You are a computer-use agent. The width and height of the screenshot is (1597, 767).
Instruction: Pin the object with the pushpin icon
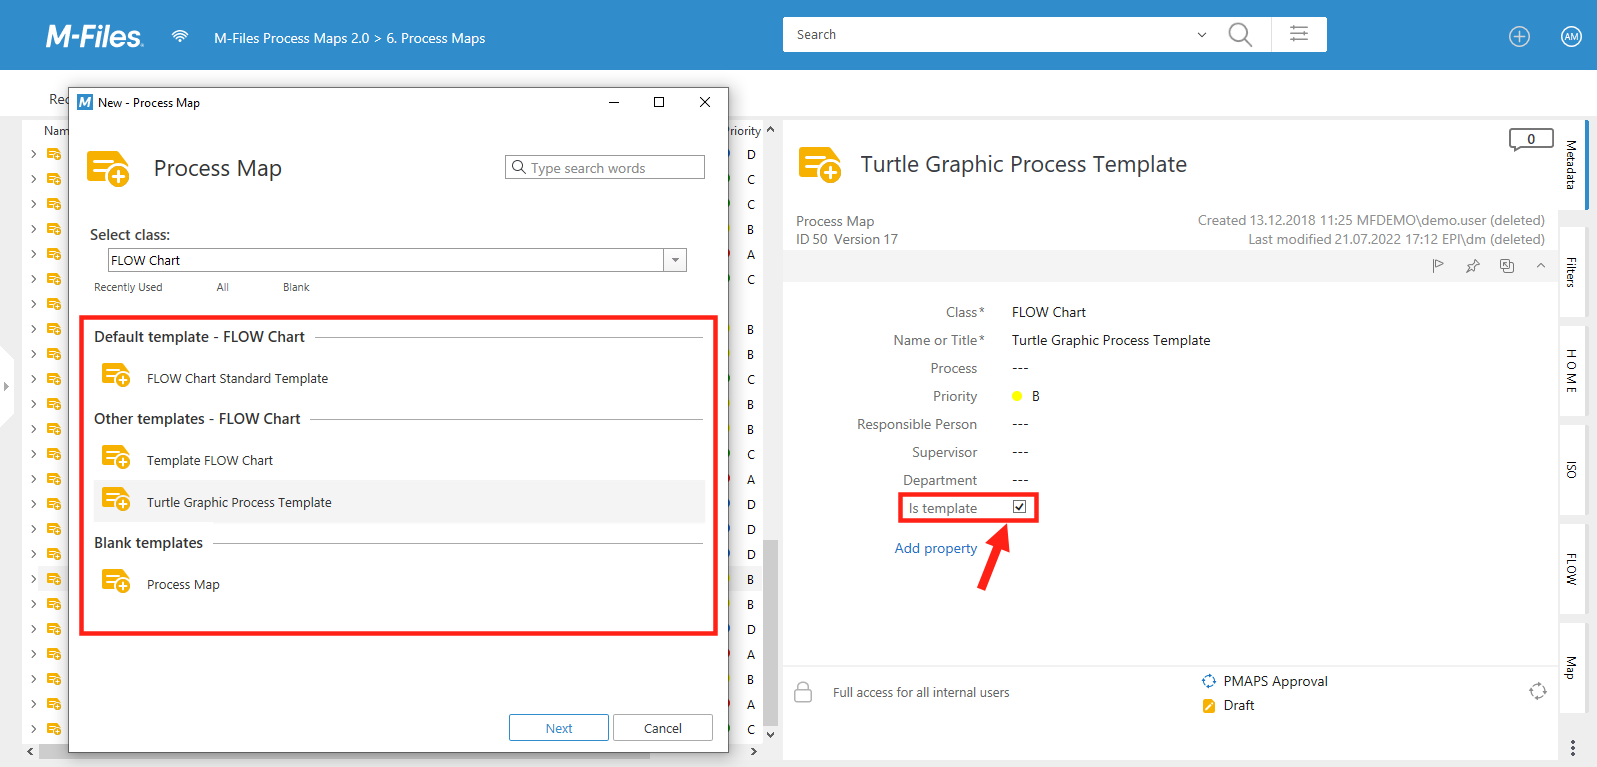[1472, 266]
